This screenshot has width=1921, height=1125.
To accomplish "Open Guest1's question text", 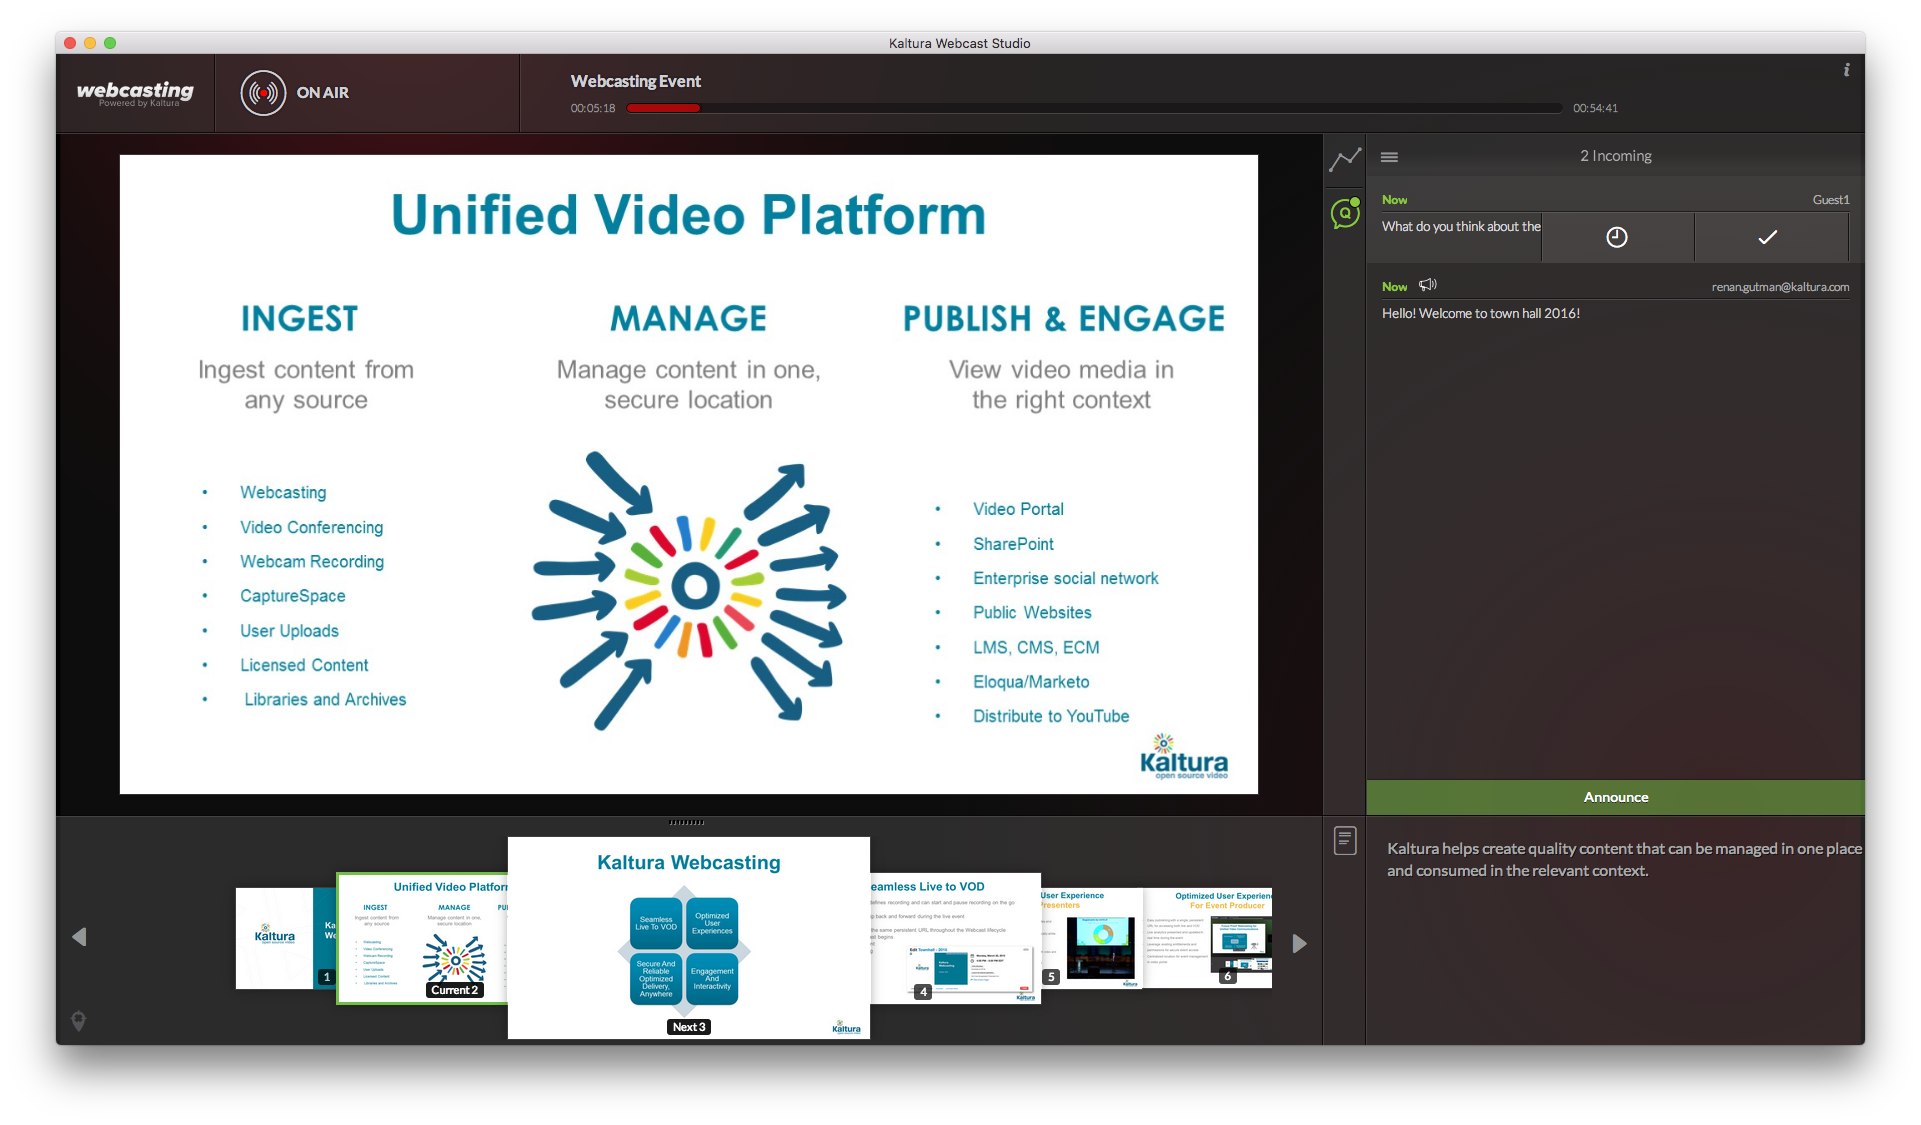I will tap(1460, 227).
